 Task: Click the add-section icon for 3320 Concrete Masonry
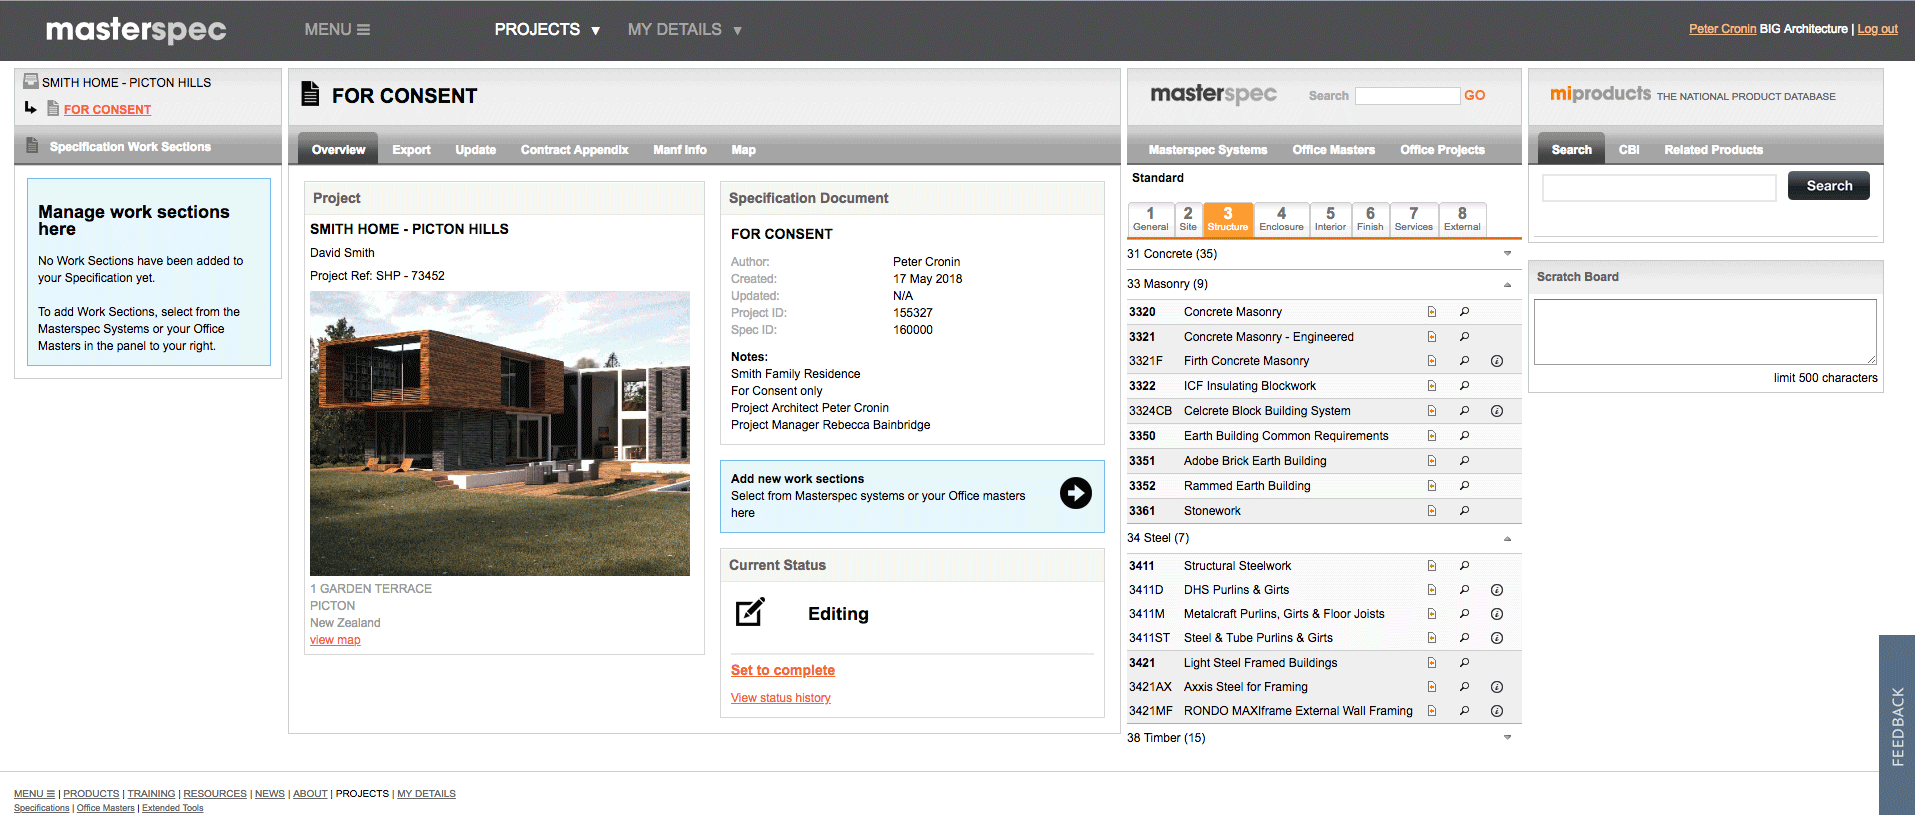[x=1431, y=312]
